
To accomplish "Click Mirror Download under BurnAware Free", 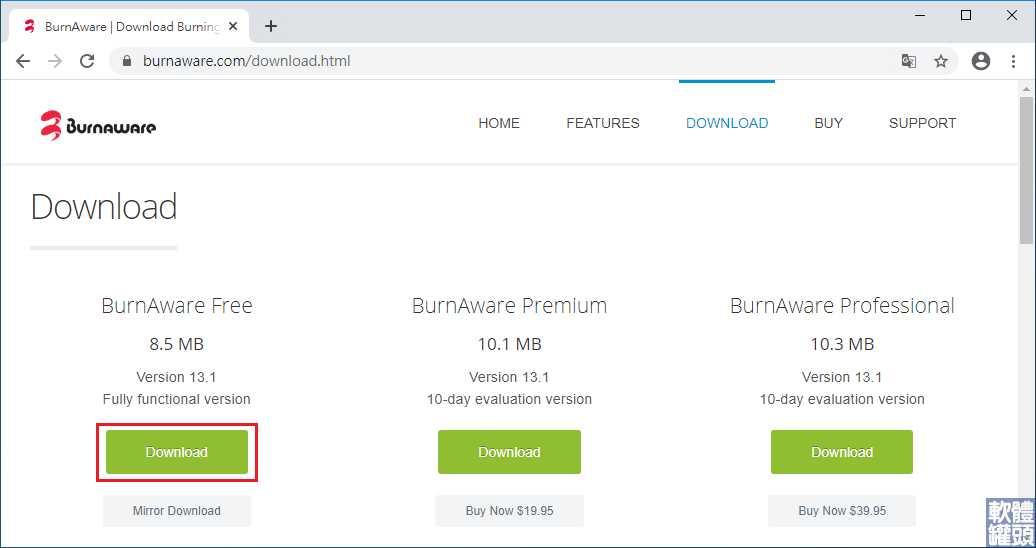I will point(176,511).
